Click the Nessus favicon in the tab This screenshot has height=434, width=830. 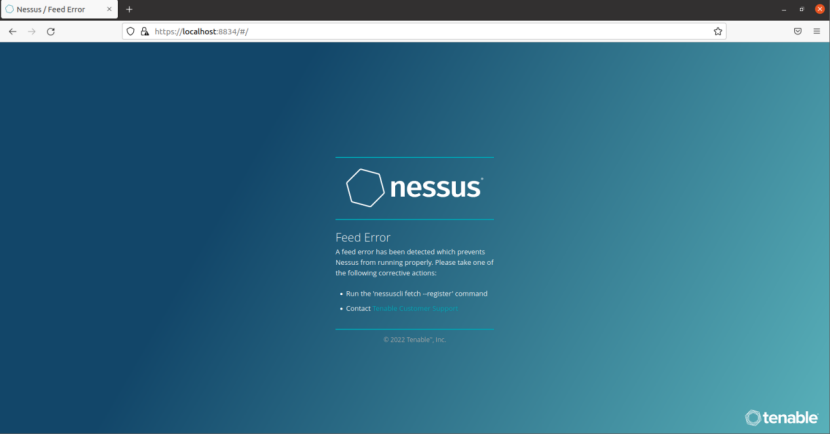pos(10,10)
